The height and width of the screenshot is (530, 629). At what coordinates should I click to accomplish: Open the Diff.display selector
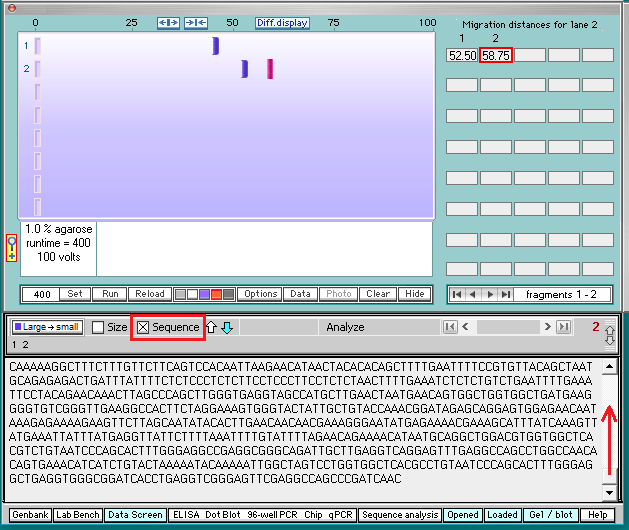click(x=282, y=23)
